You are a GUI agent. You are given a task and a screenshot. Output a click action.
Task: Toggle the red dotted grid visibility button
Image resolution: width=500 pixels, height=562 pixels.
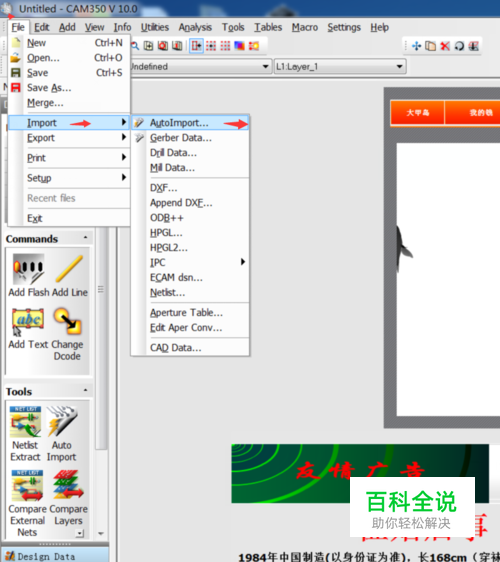tap(225, 46)
